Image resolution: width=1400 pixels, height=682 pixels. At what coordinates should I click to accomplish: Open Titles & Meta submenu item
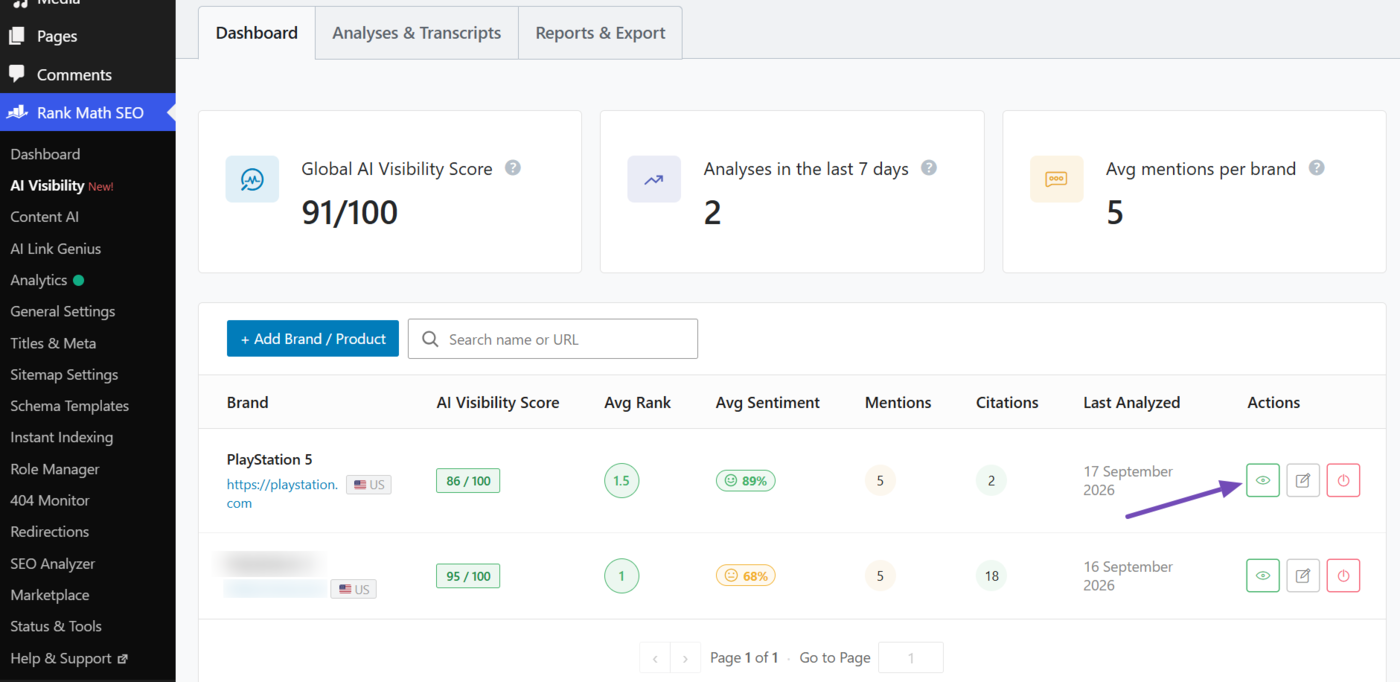coord(53,343)
